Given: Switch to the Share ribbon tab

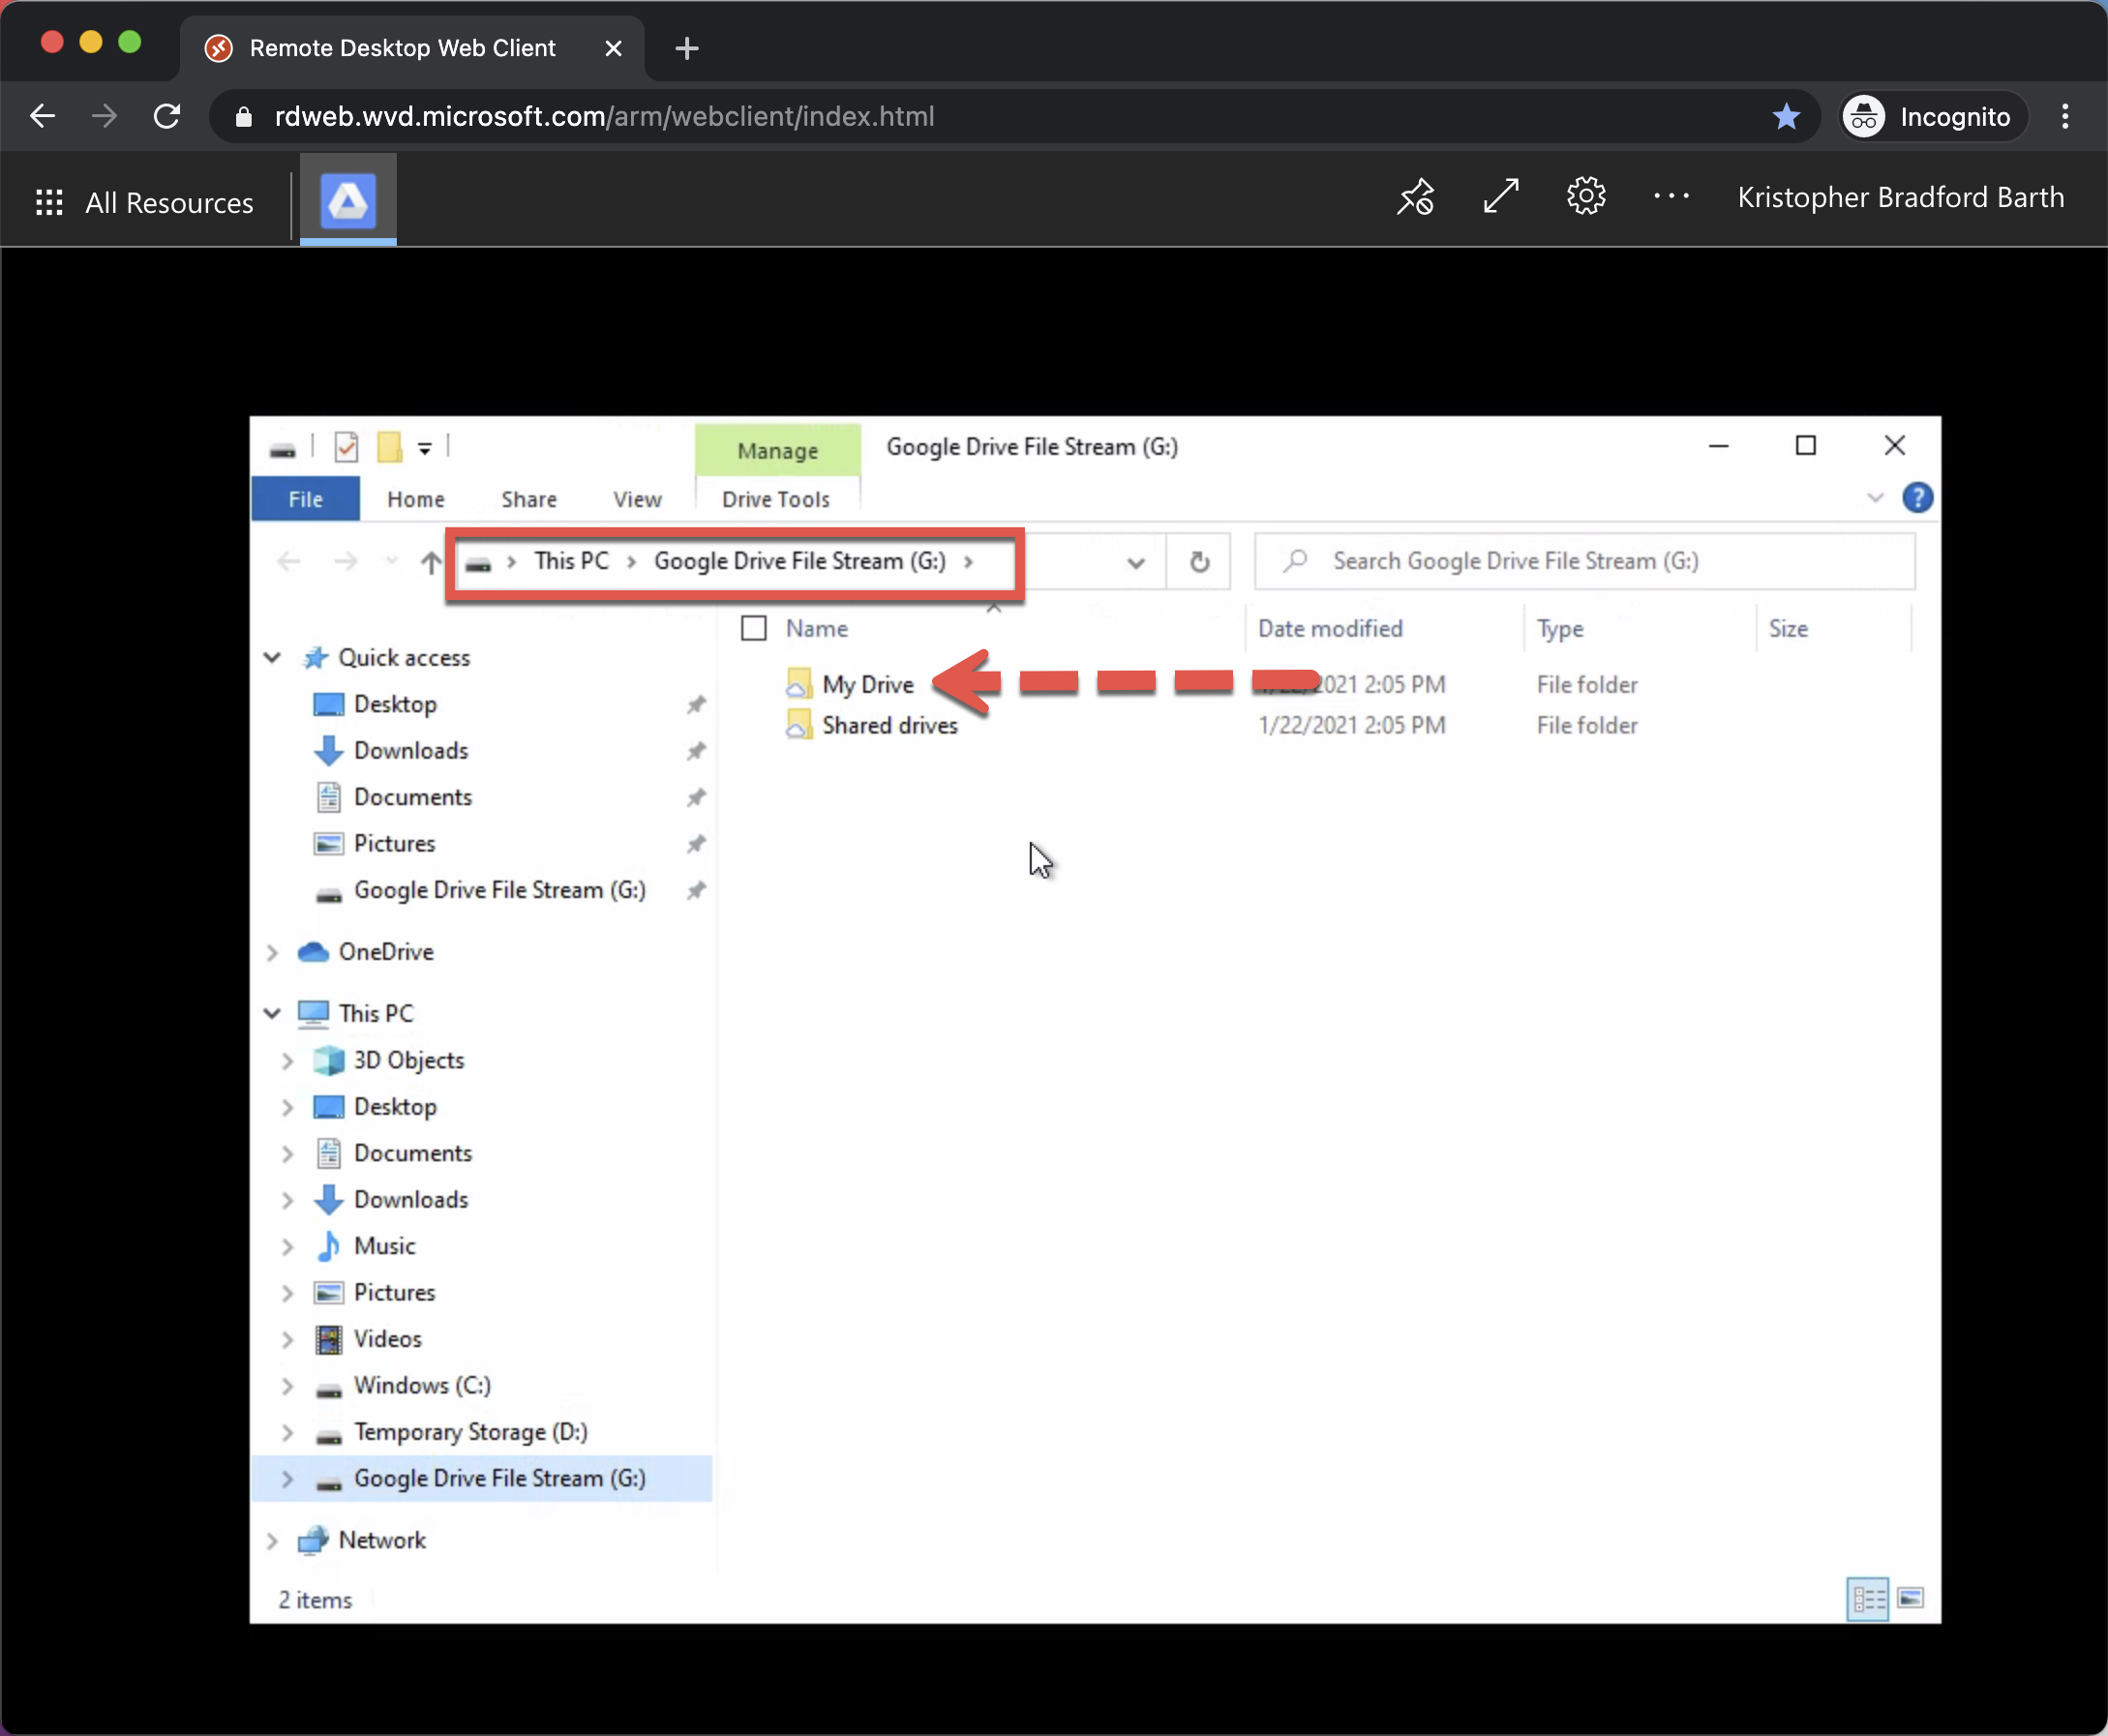Looking at the screenshot, I should click(x=529, y=498).
